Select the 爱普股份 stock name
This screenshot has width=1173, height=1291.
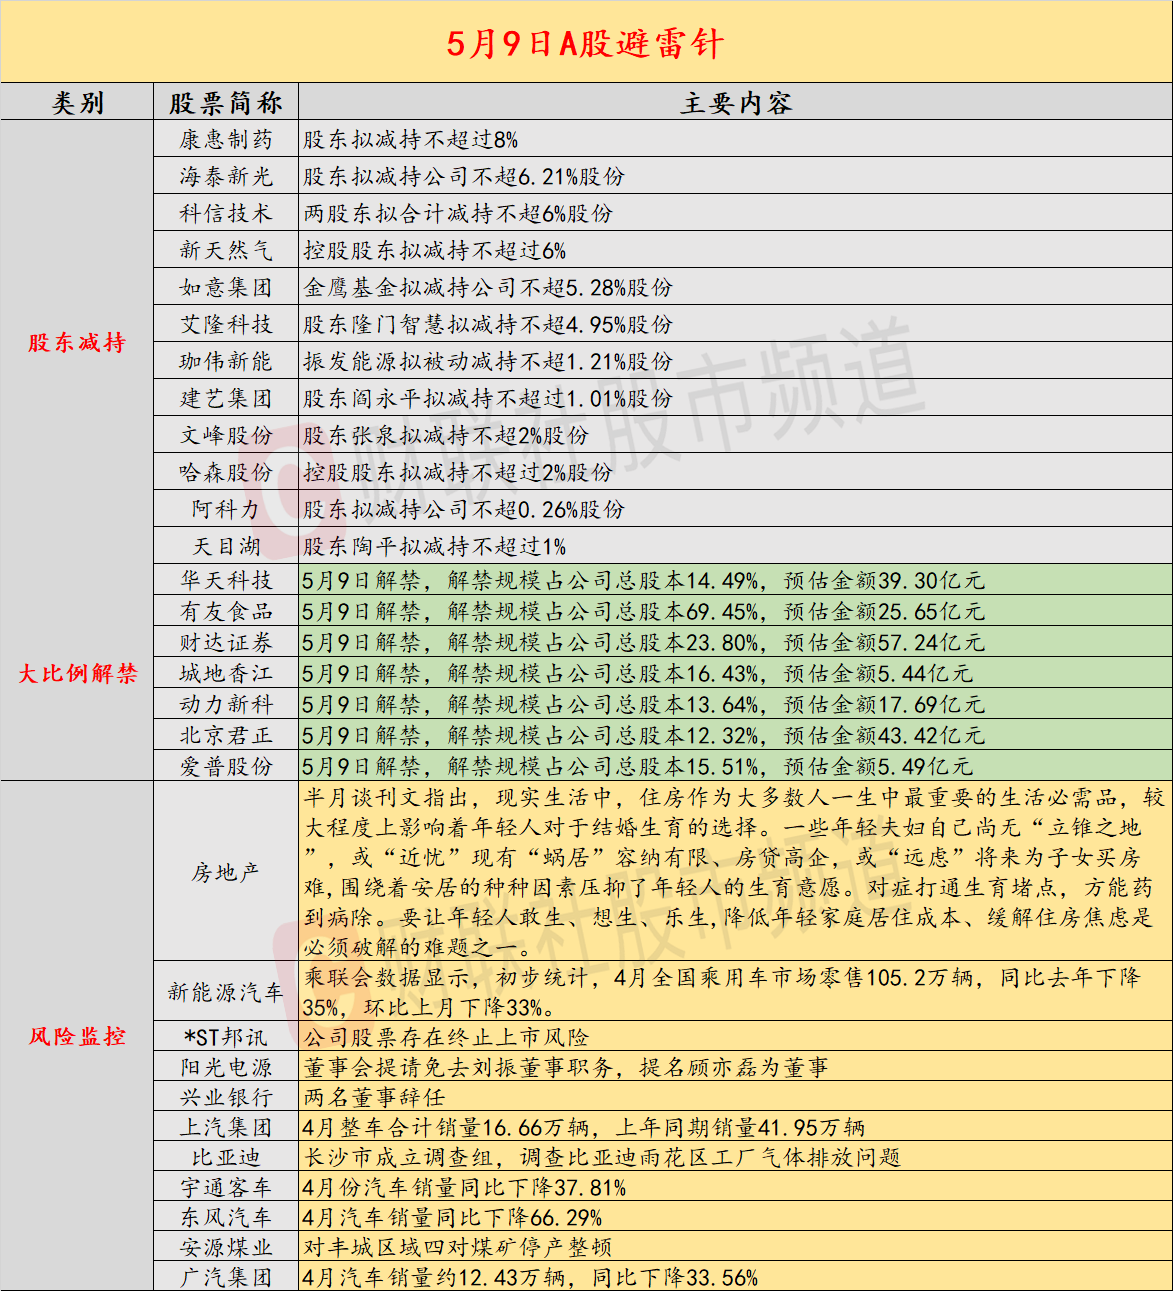pyautogui.click(x=226, y=766)
